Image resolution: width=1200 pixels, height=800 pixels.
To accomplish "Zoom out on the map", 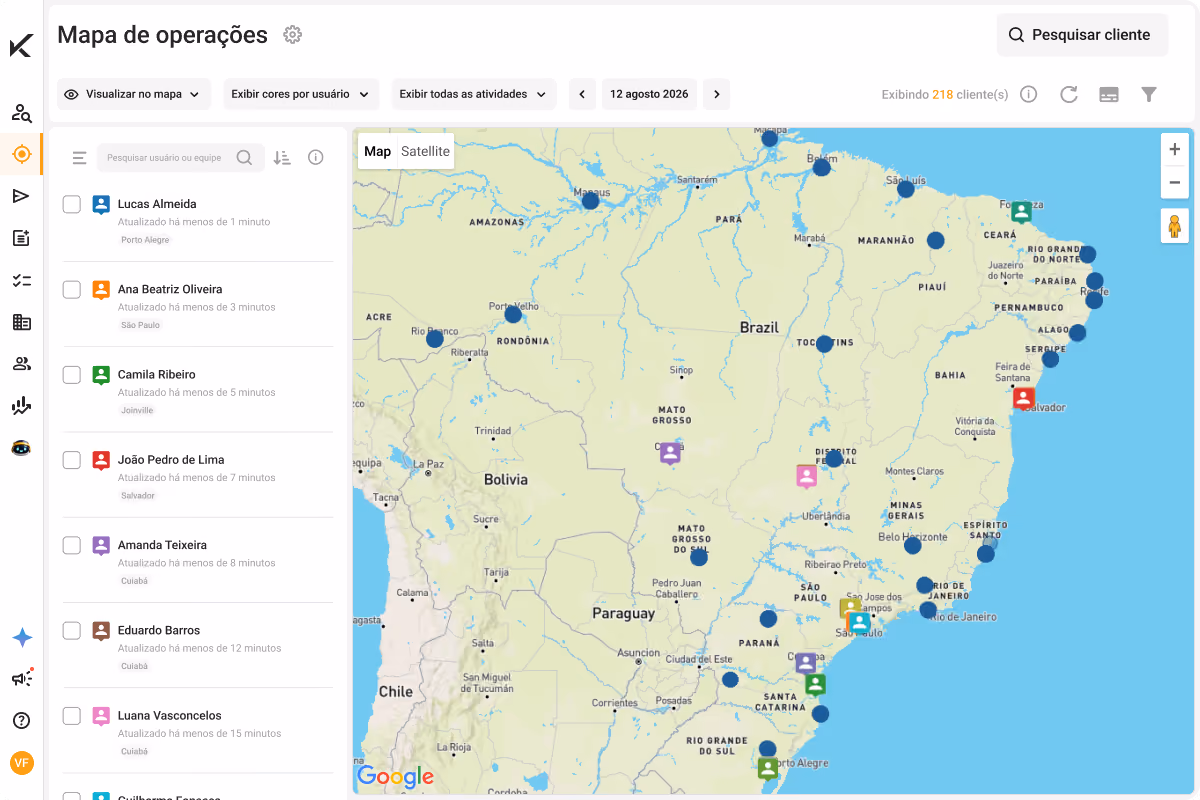I will (1175, 183).
